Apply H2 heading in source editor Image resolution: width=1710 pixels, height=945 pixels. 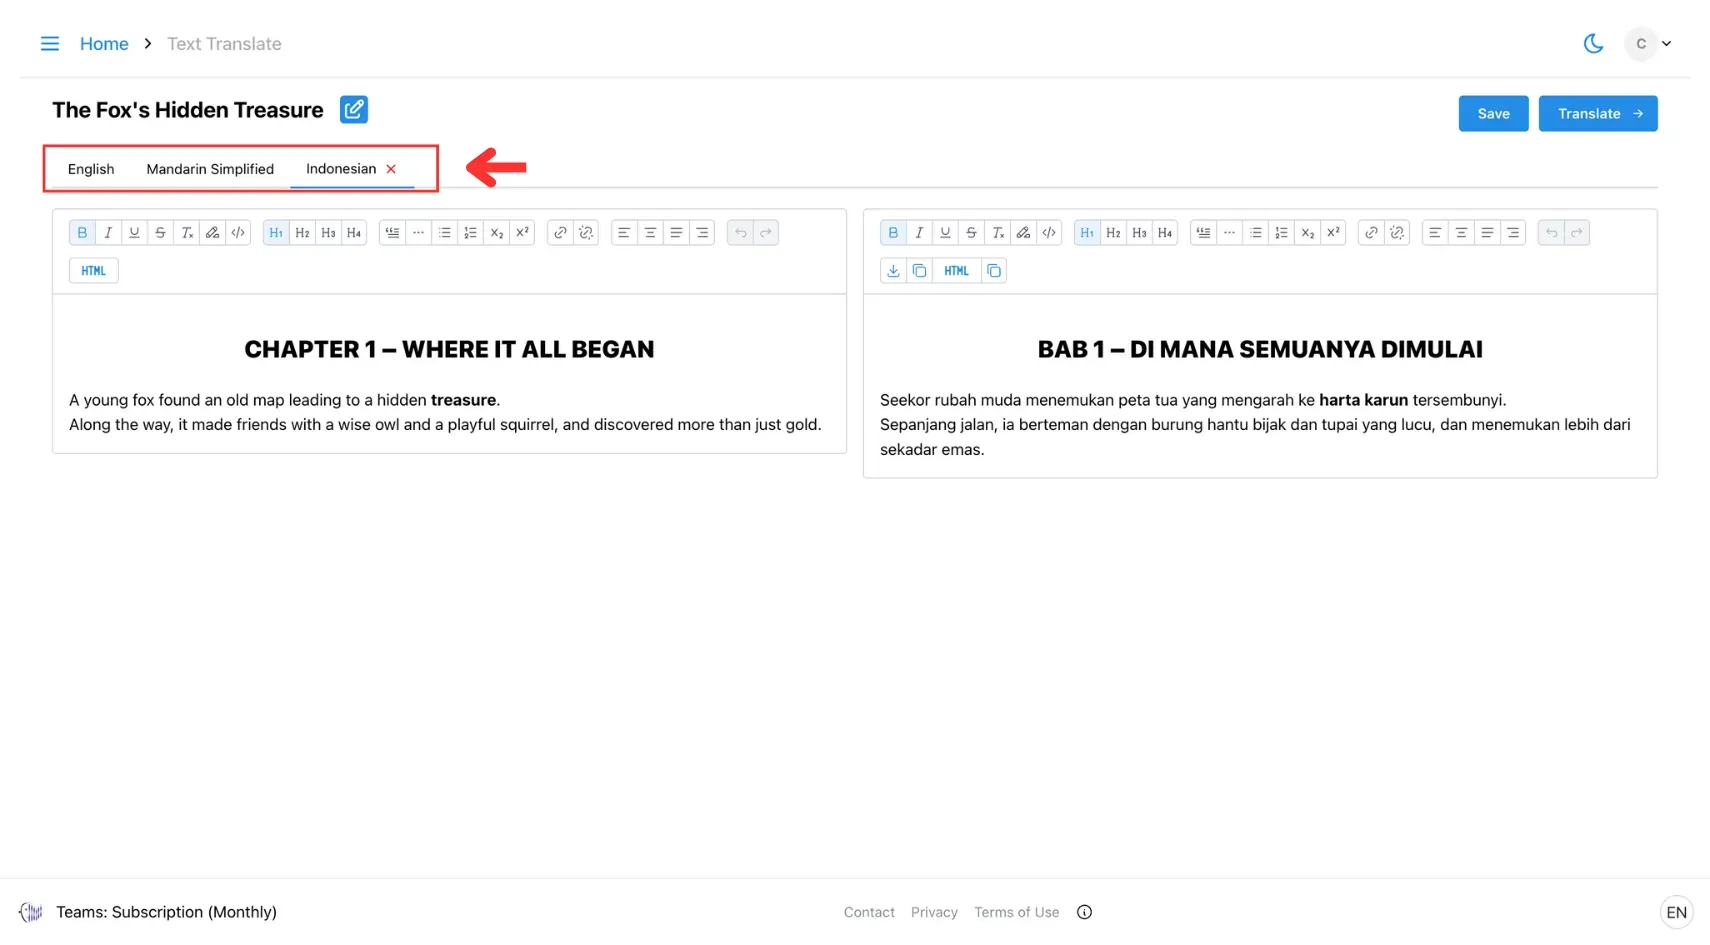pos(302,233)
